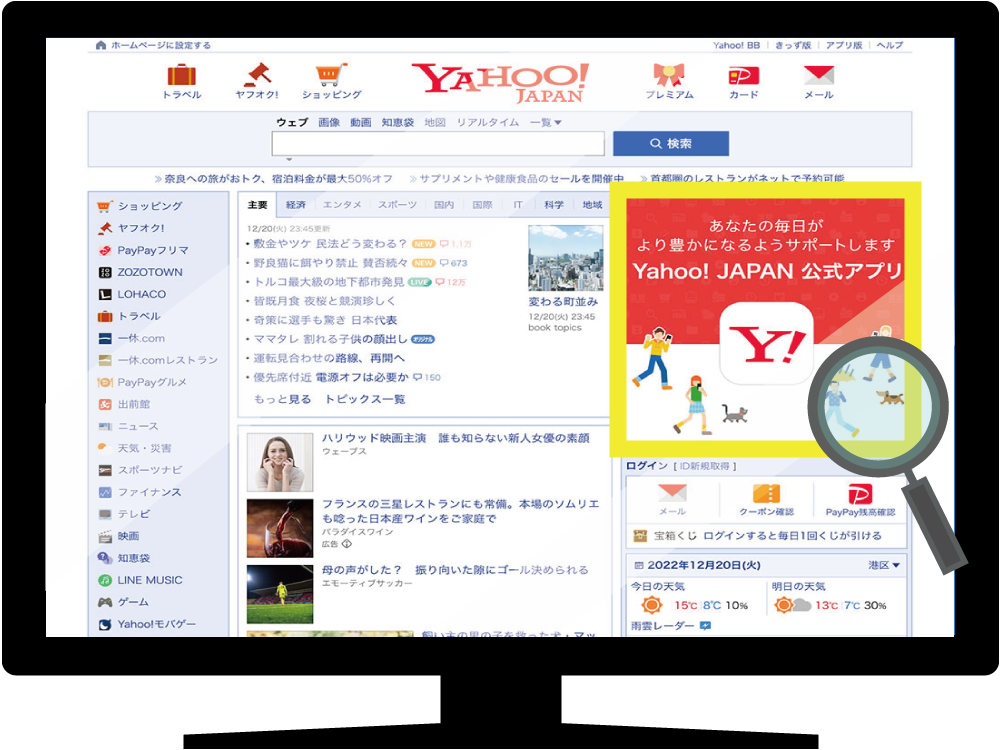Select the 動画 search tab
1000x750 pixels.
pyautogui.click(x=361, y=122)
